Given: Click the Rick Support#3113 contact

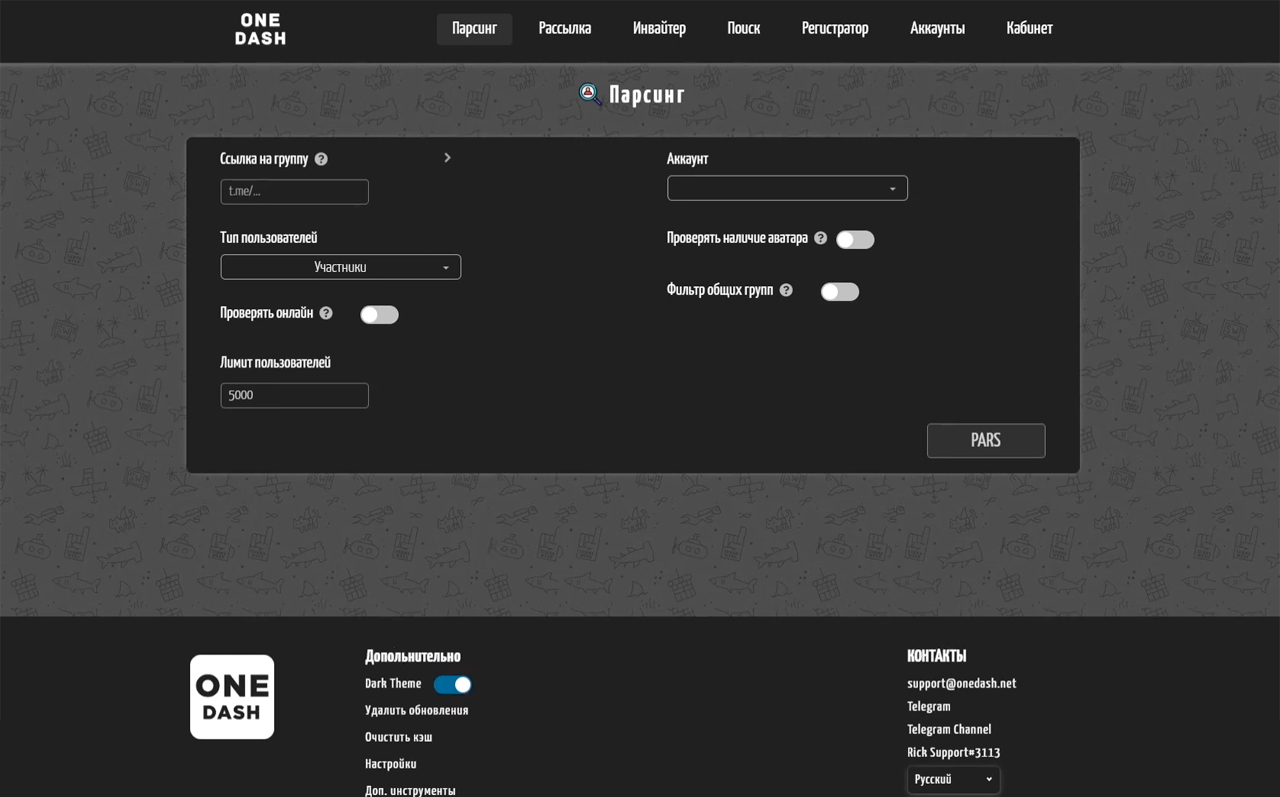Looking at the screenshot, I should point(953,753).
